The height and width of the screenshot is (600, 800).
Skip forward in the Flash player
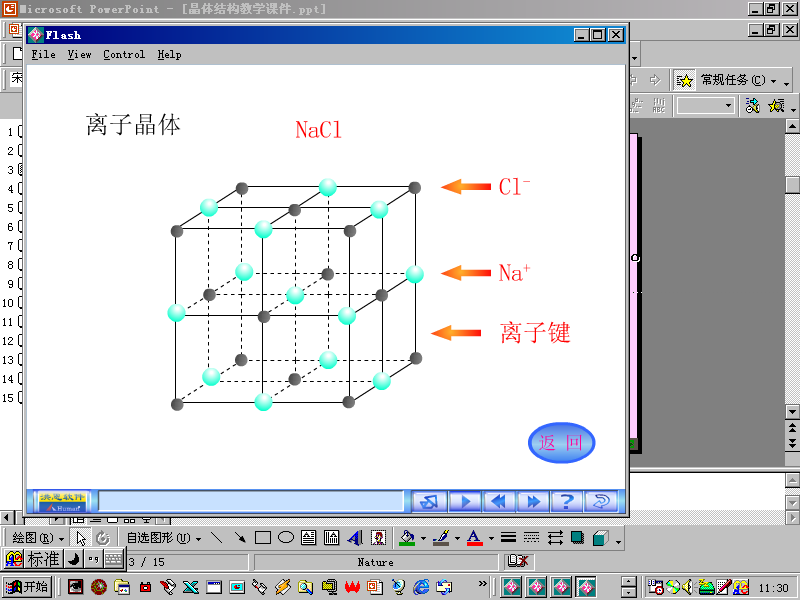[533, 501]
